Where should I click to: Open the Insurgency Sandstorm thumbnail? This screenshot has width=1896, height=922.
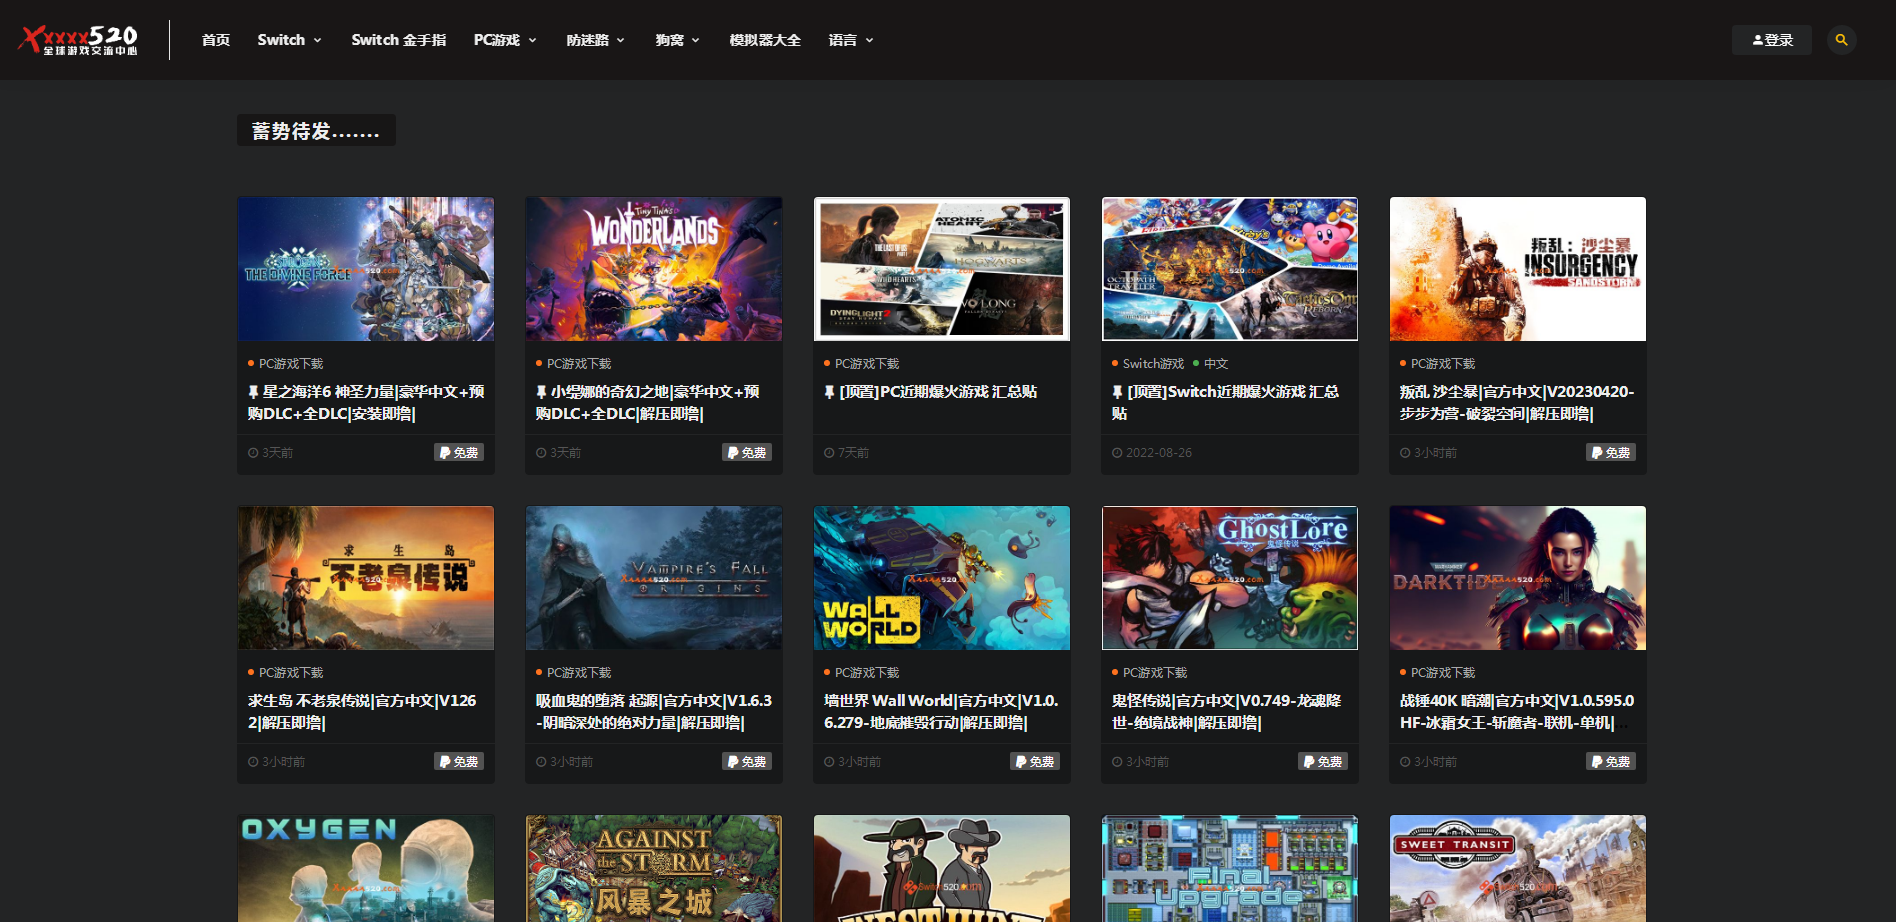coord(1518,269)
